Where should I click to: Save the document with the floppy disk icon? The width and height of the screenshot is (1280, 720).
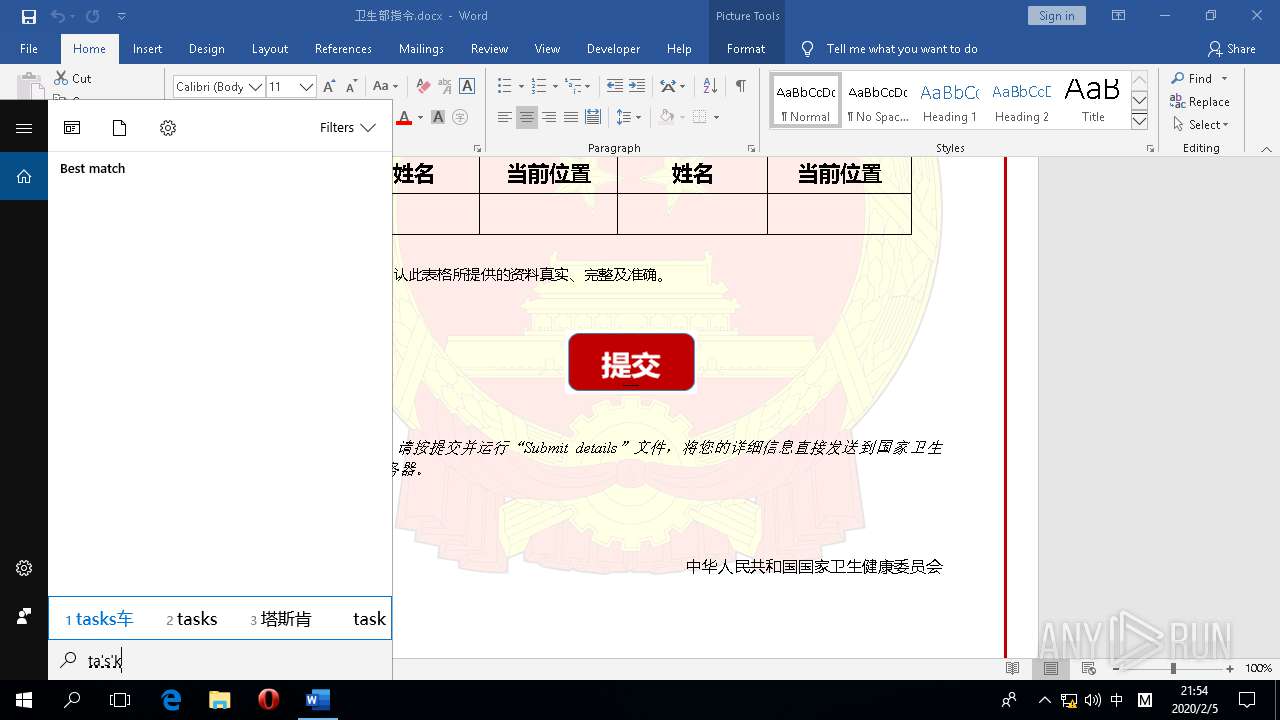coord(29,16)
